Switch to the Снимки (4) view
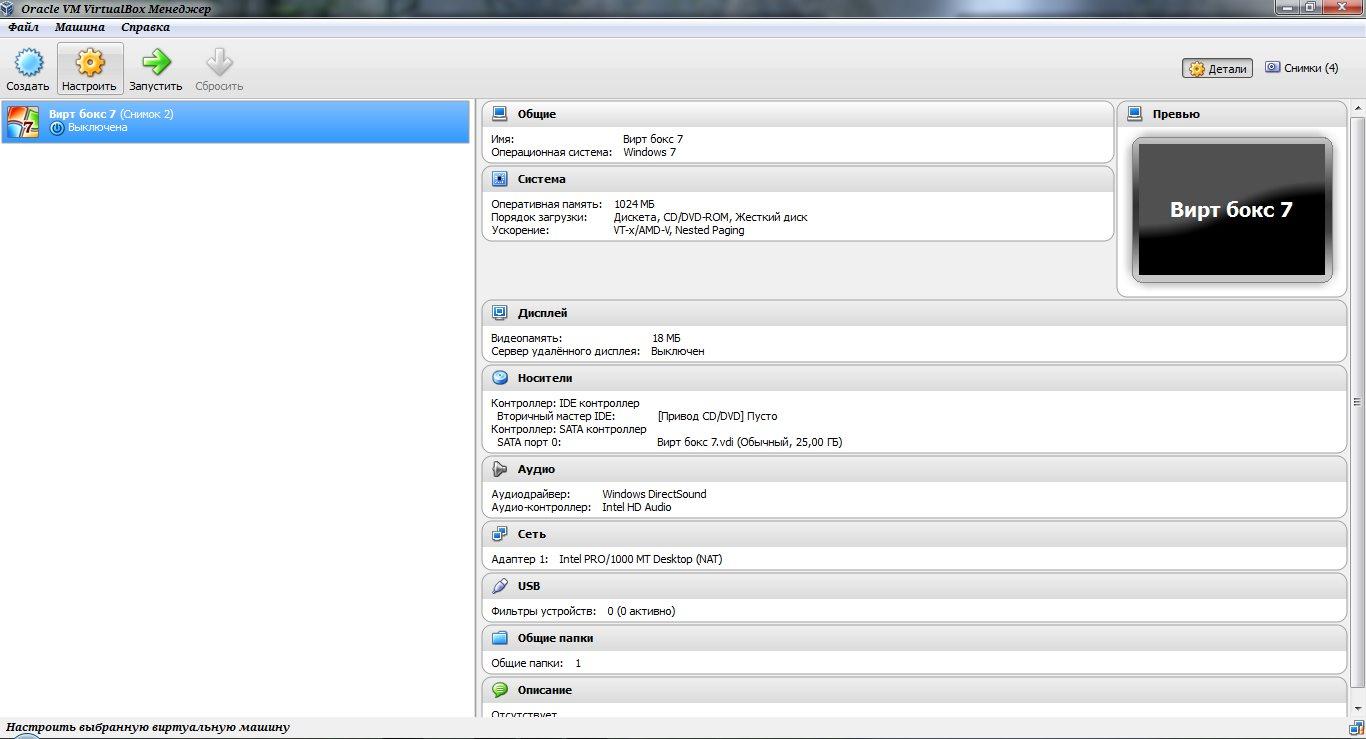The image size is (1366, 739). point(1301,68)
